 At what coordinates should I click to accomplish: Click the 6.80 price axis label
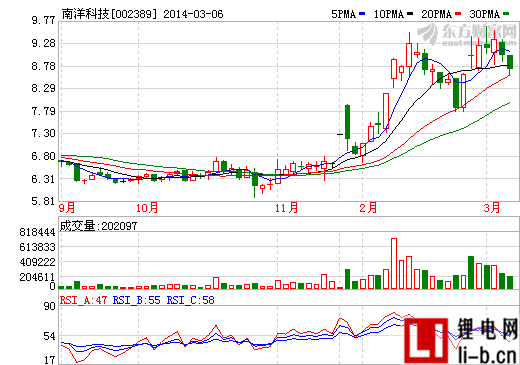(43, 156)
